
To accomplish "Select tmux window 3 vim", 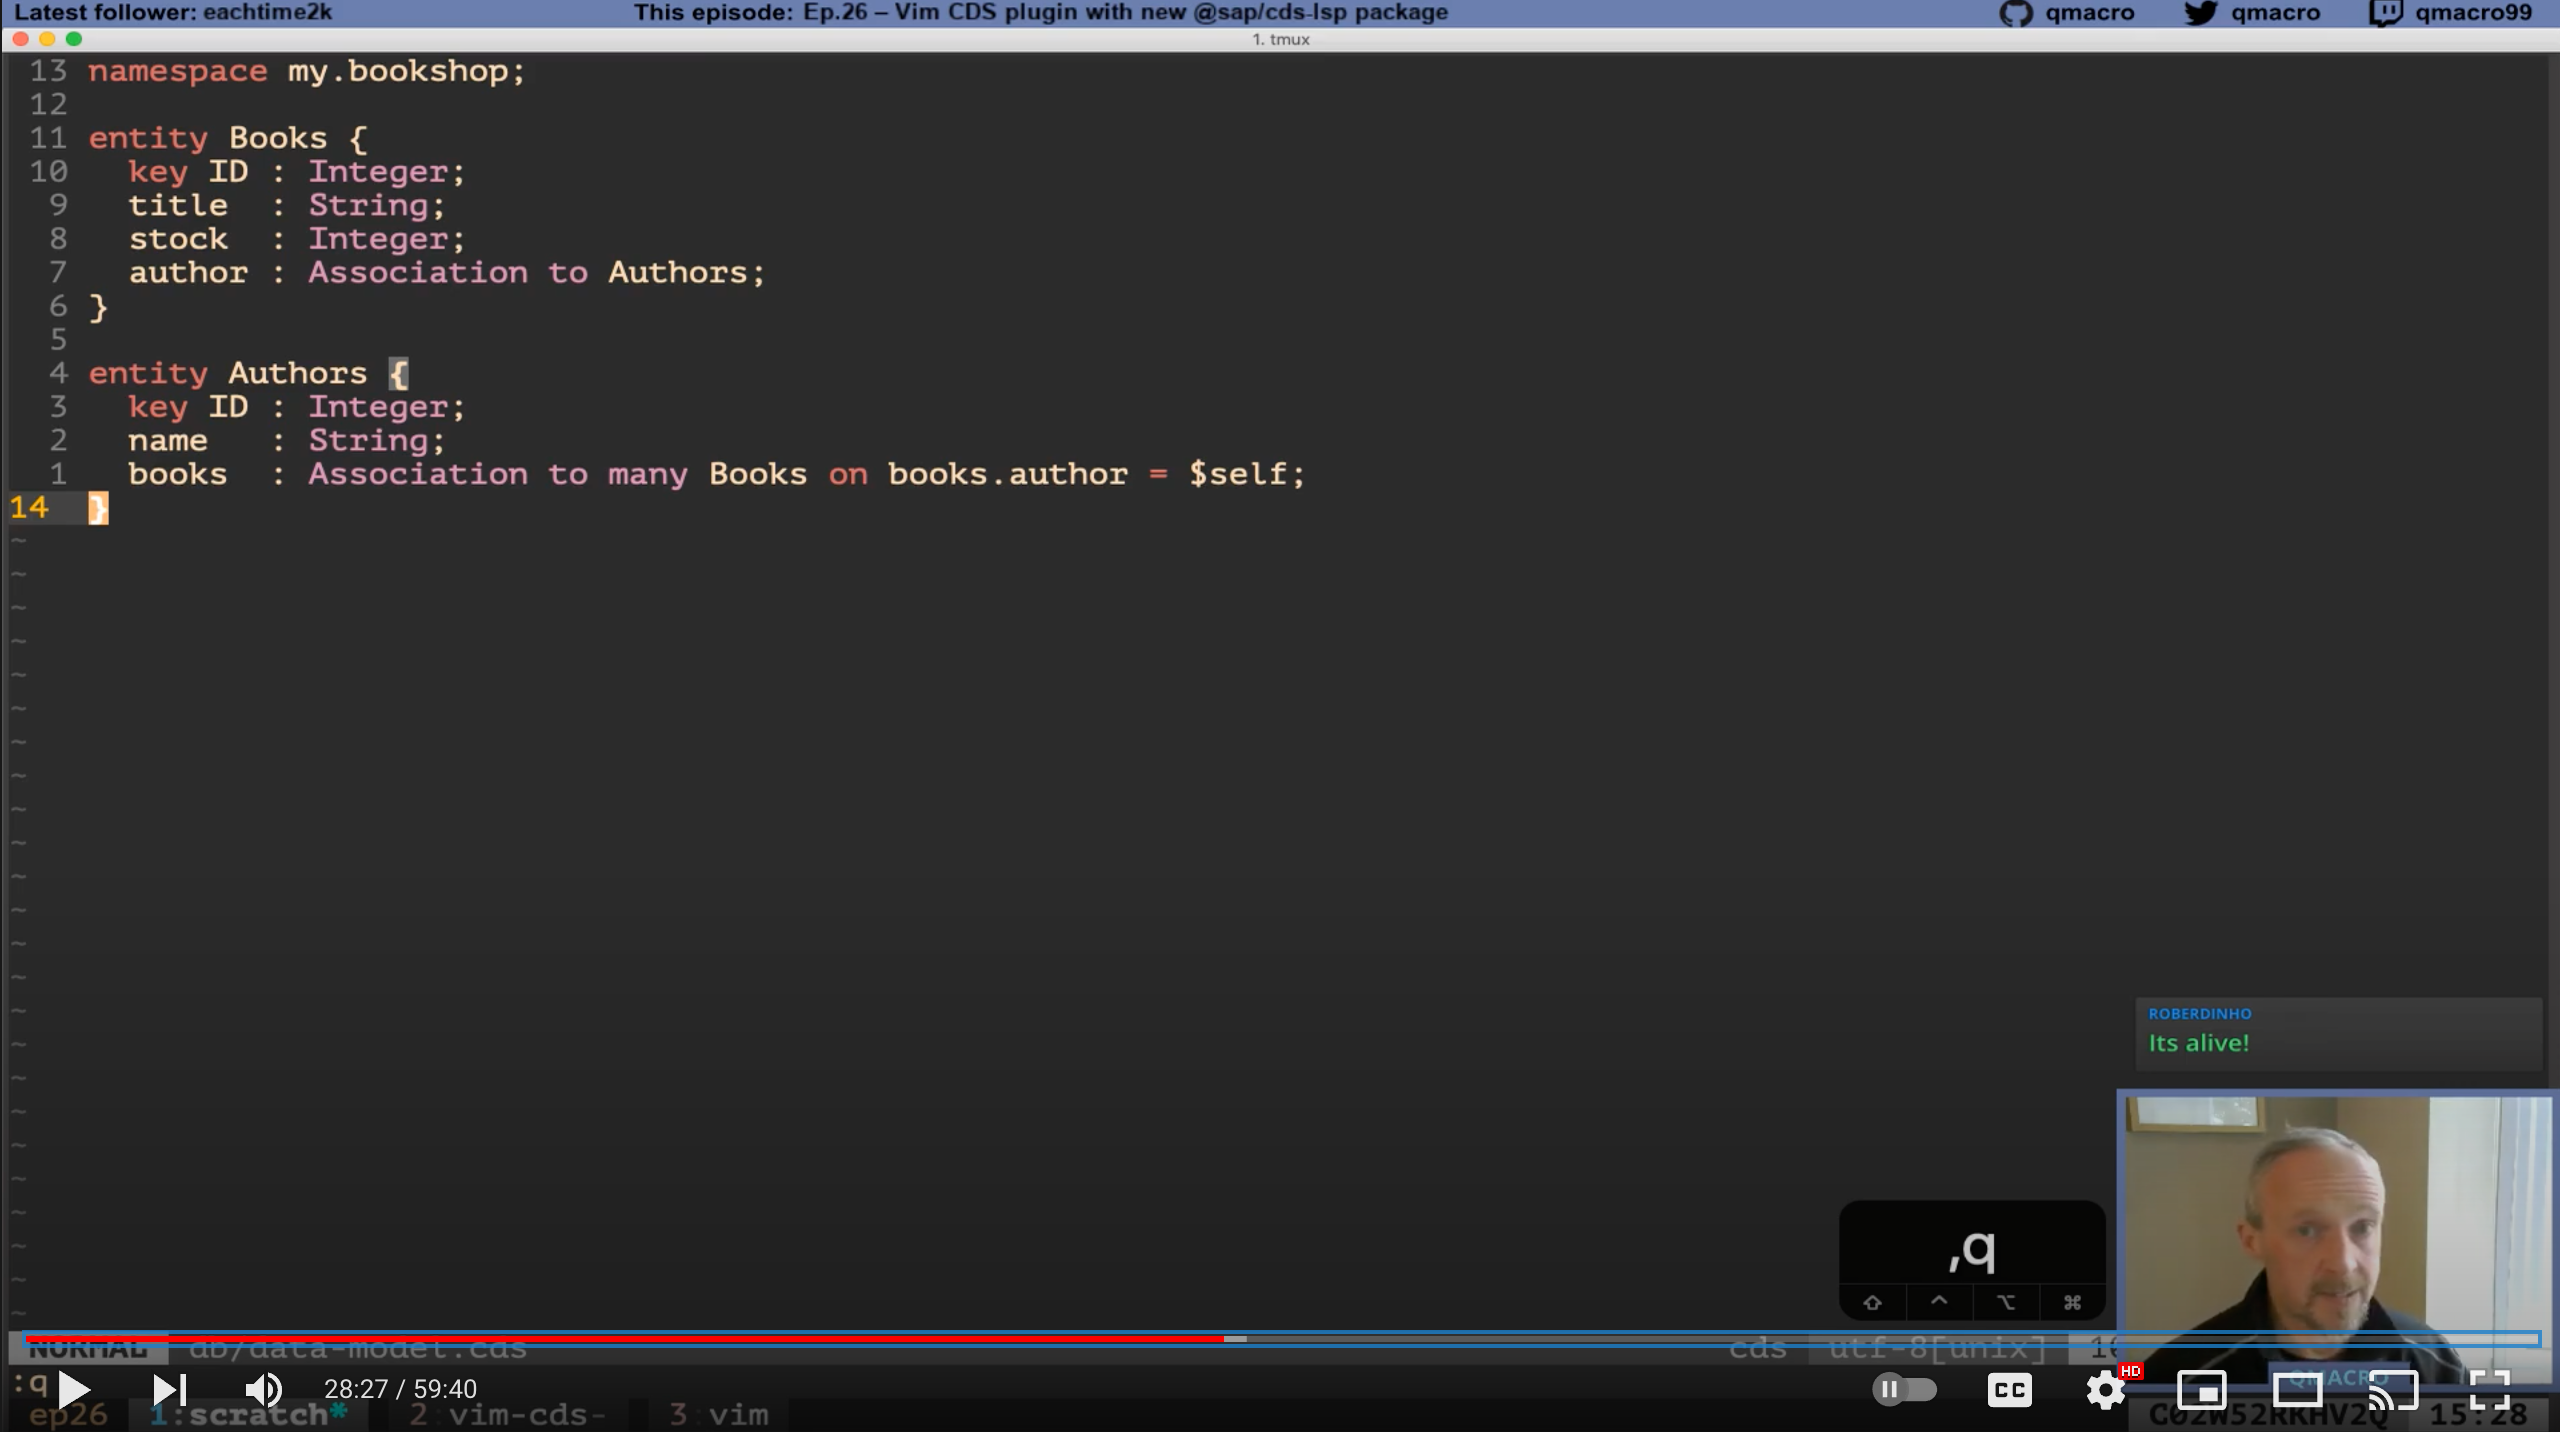I will click(719, 1414).
